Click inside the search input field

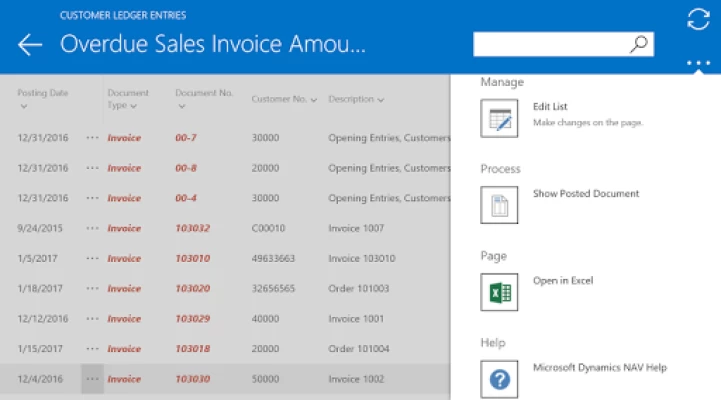551,44
